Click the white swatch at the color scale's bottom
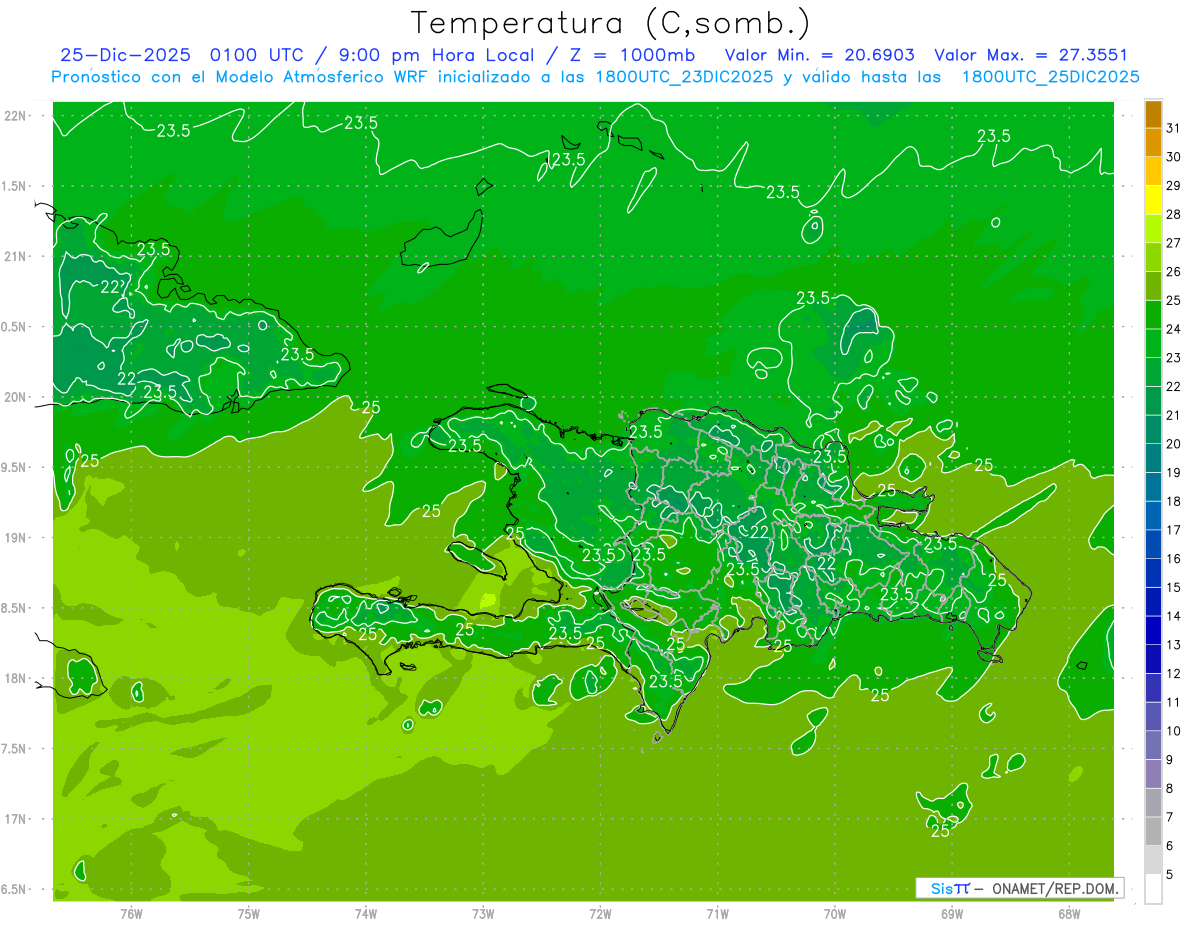 click(x=1153, y=888)
